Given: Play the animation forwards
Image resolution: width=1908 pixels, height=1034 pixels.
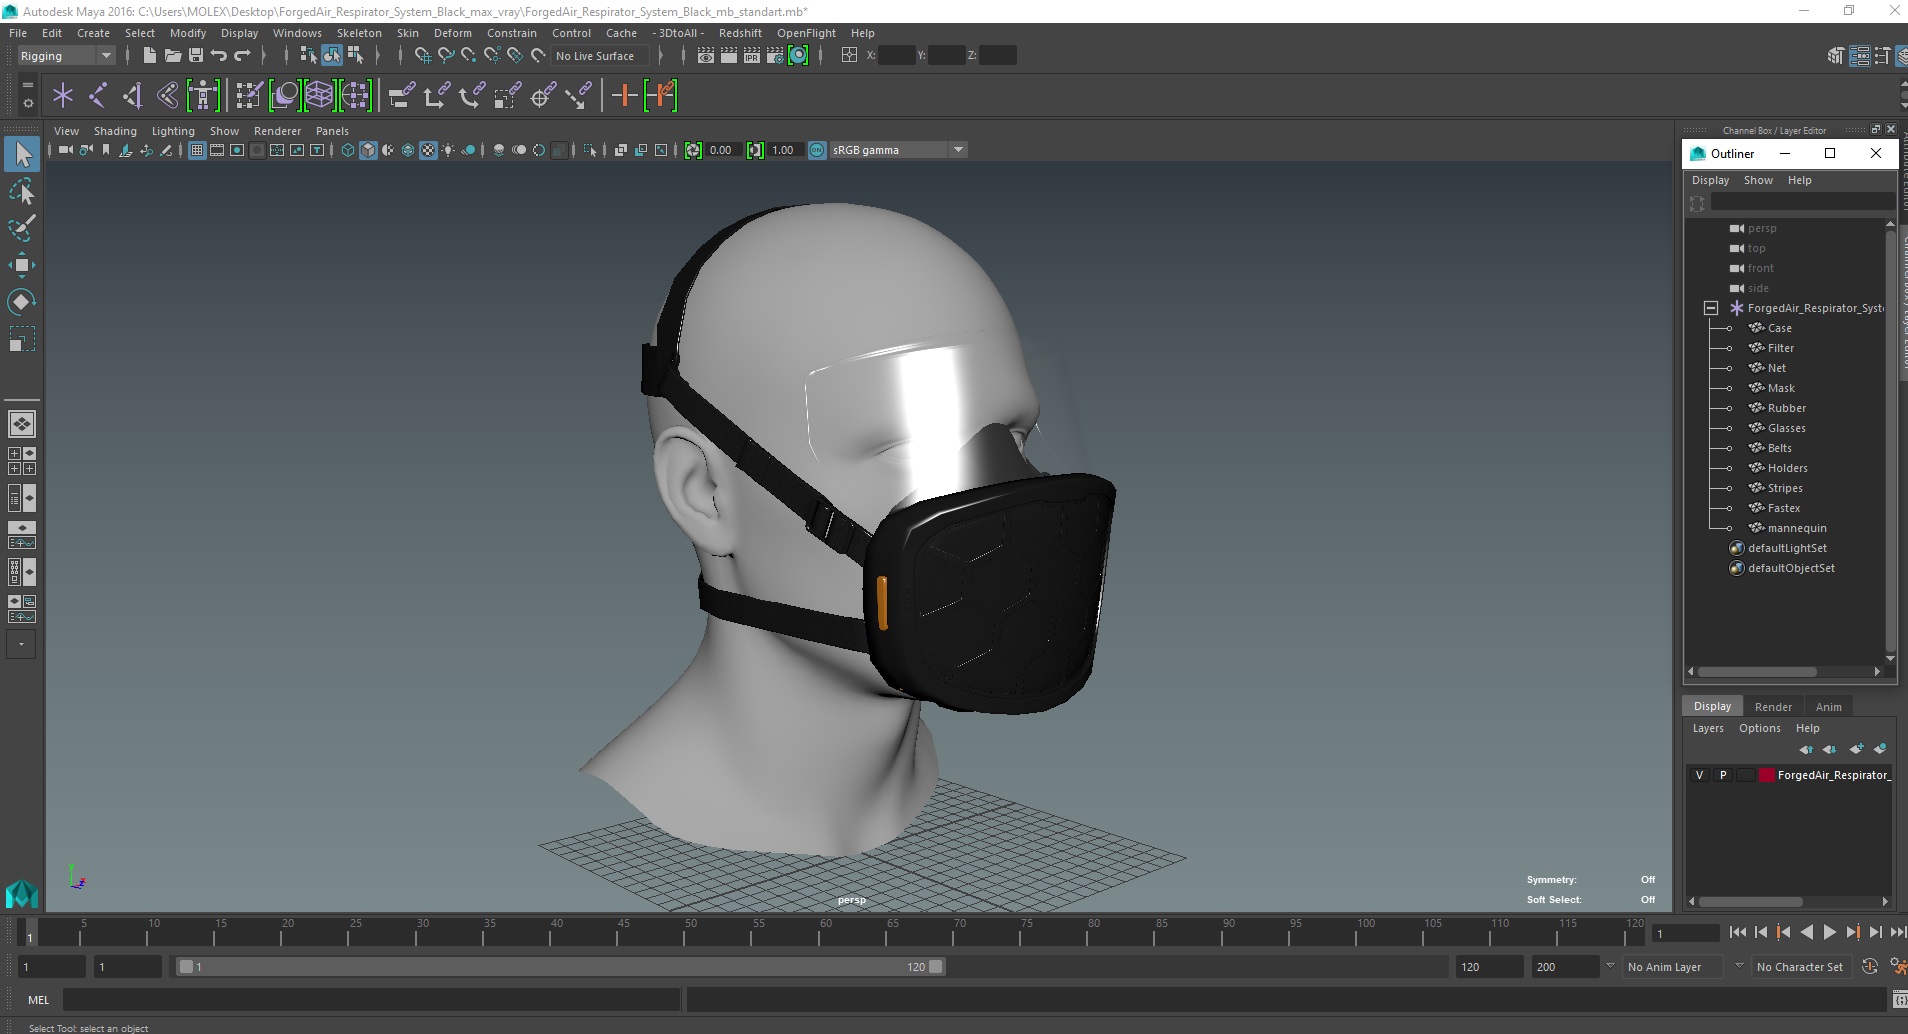Looking at the screenshot, I should click(x=1829, y=932).
